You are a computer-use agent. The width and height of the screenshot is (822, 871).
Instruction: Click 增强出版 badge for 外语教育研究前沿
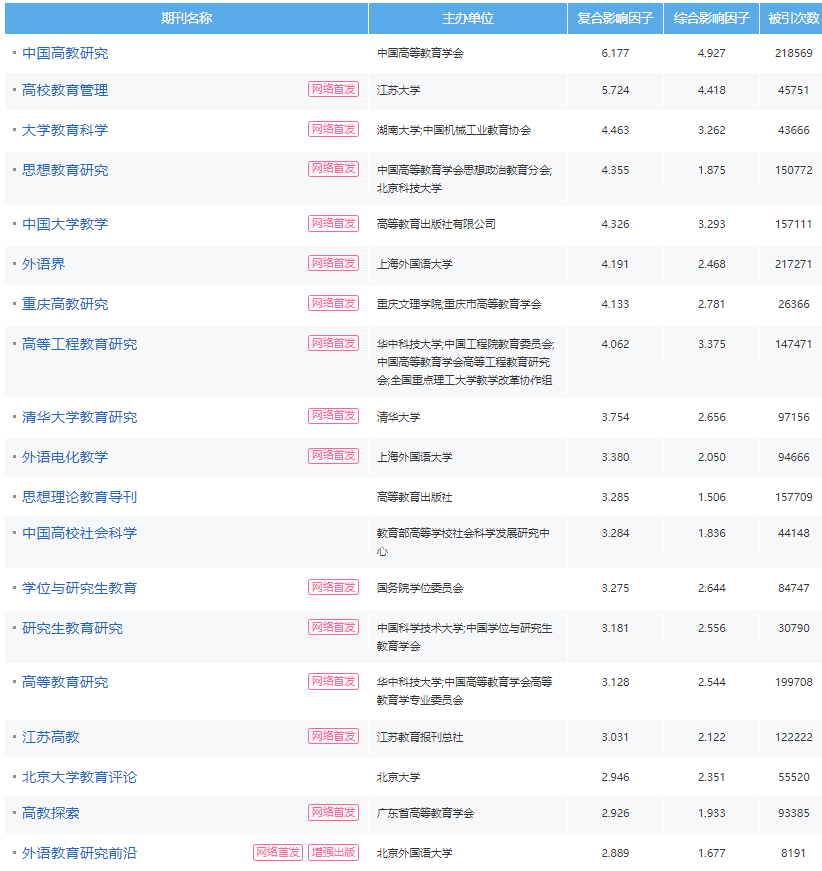[x=333, y=852]
